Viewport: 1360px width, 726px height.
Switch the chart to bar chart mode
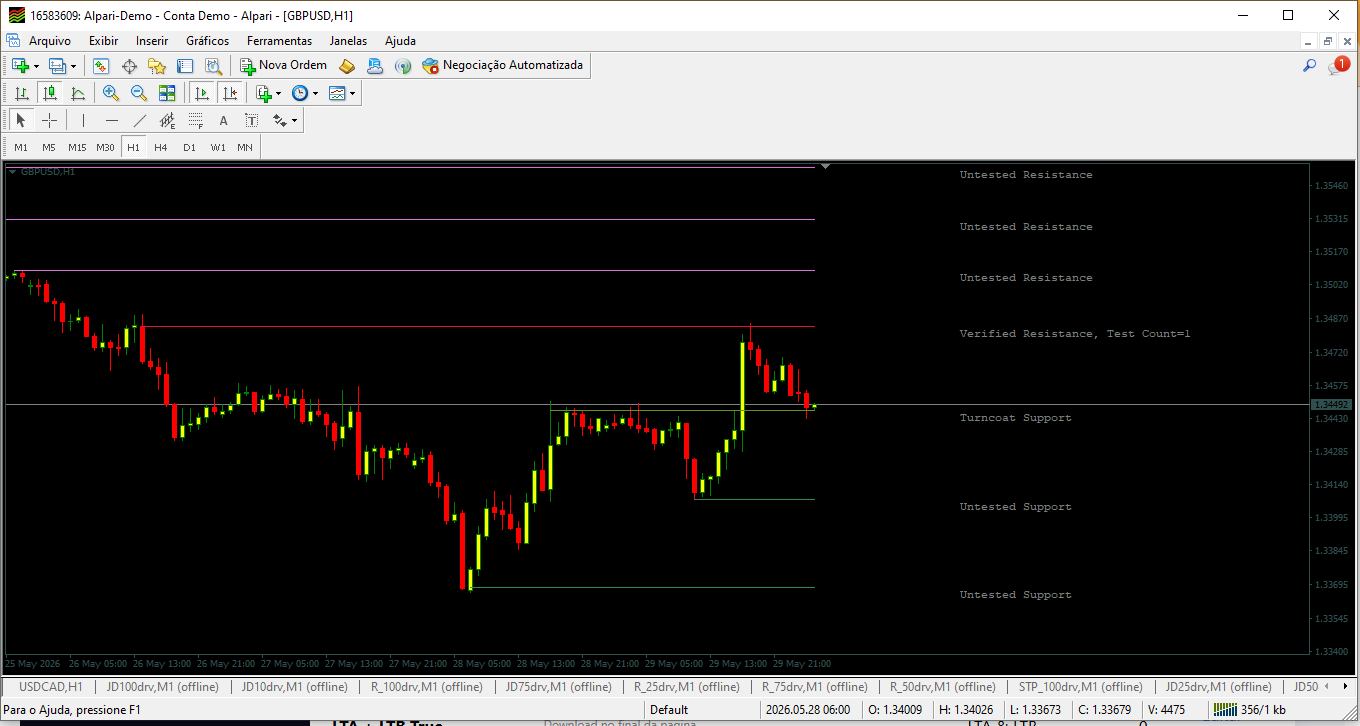(x=21, y=93)
